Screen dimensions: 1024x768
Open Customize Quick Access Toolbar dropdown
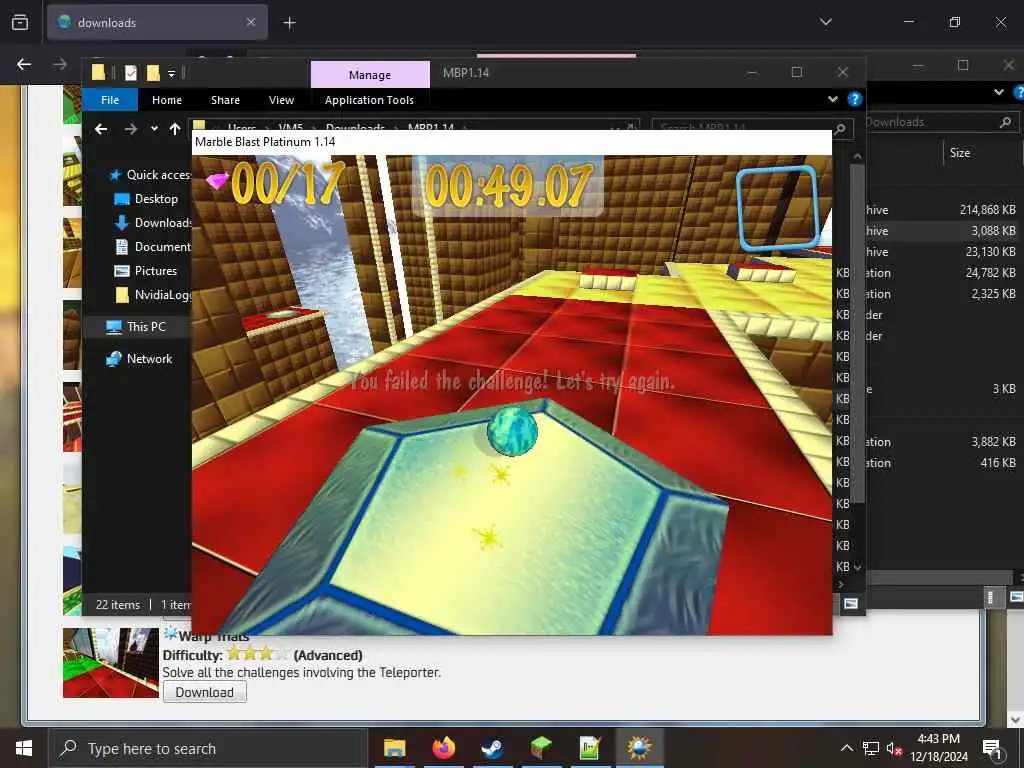tap(172, 73)
